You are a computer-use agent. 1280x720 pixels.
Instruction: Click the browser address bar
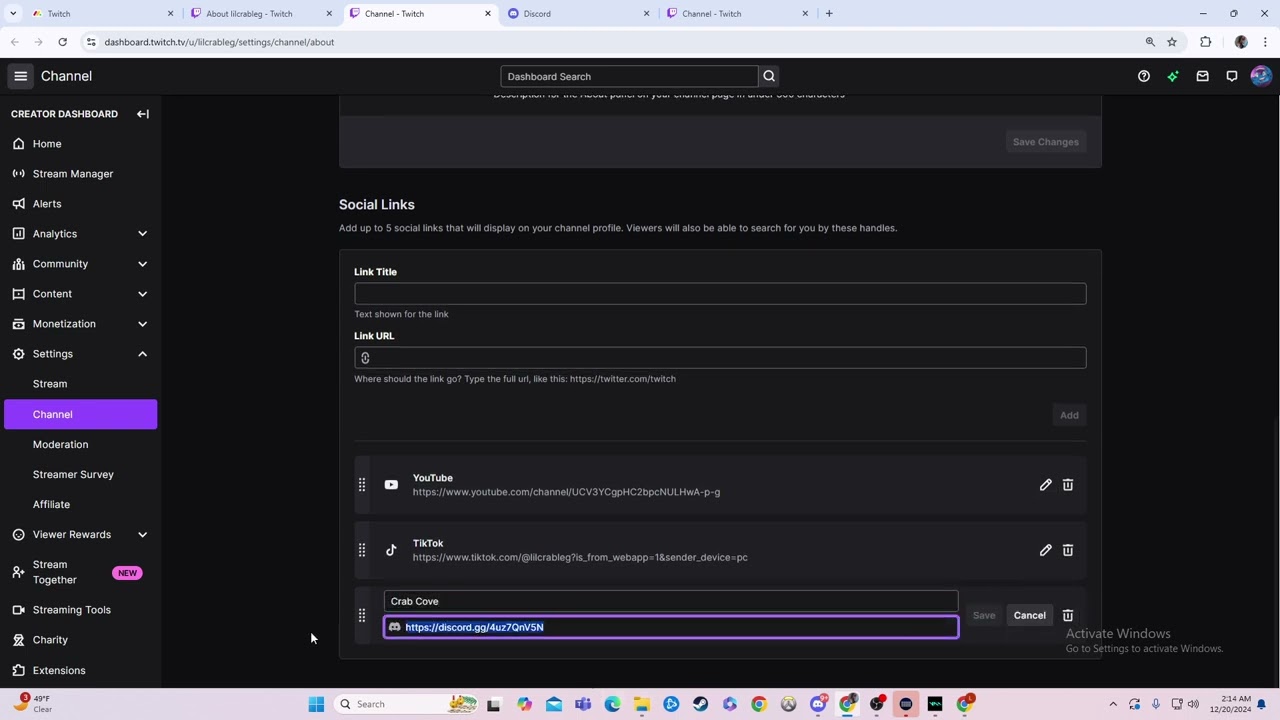[x=610, y=42]
